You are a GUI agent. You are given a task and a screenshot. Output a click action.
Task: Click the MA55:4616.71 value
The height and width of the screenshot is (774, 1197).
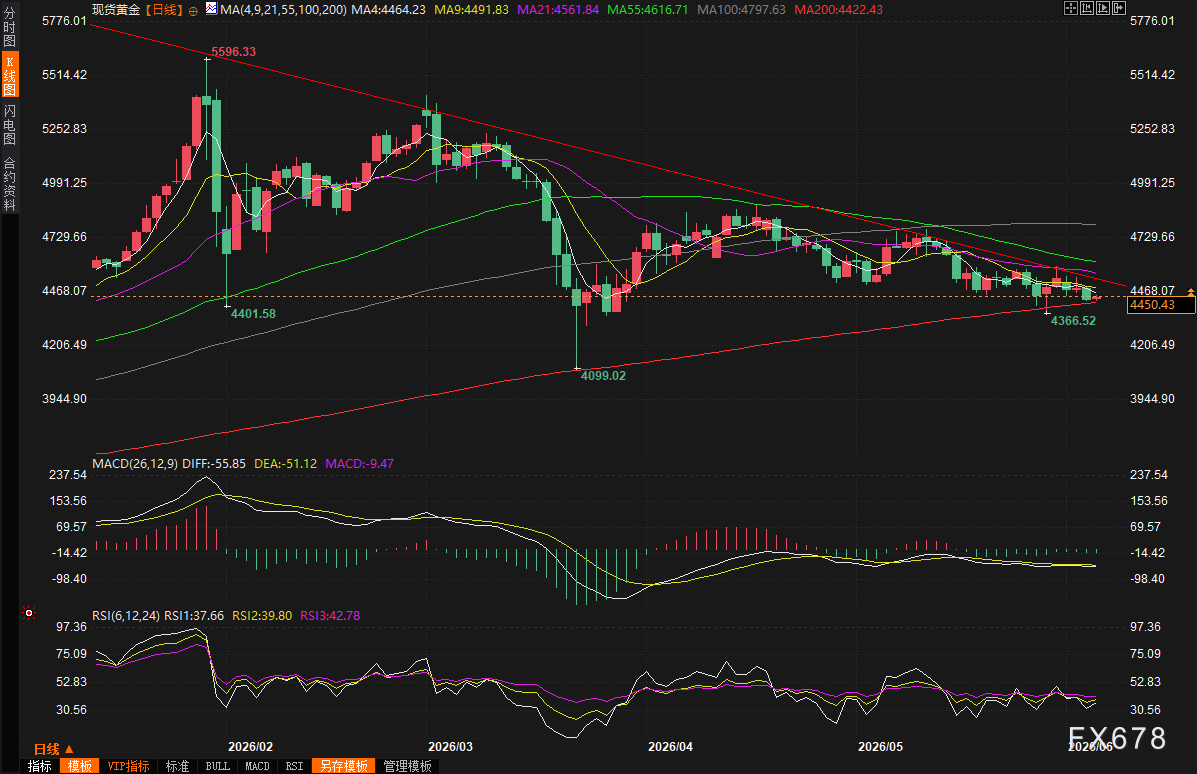click(647, 10)
